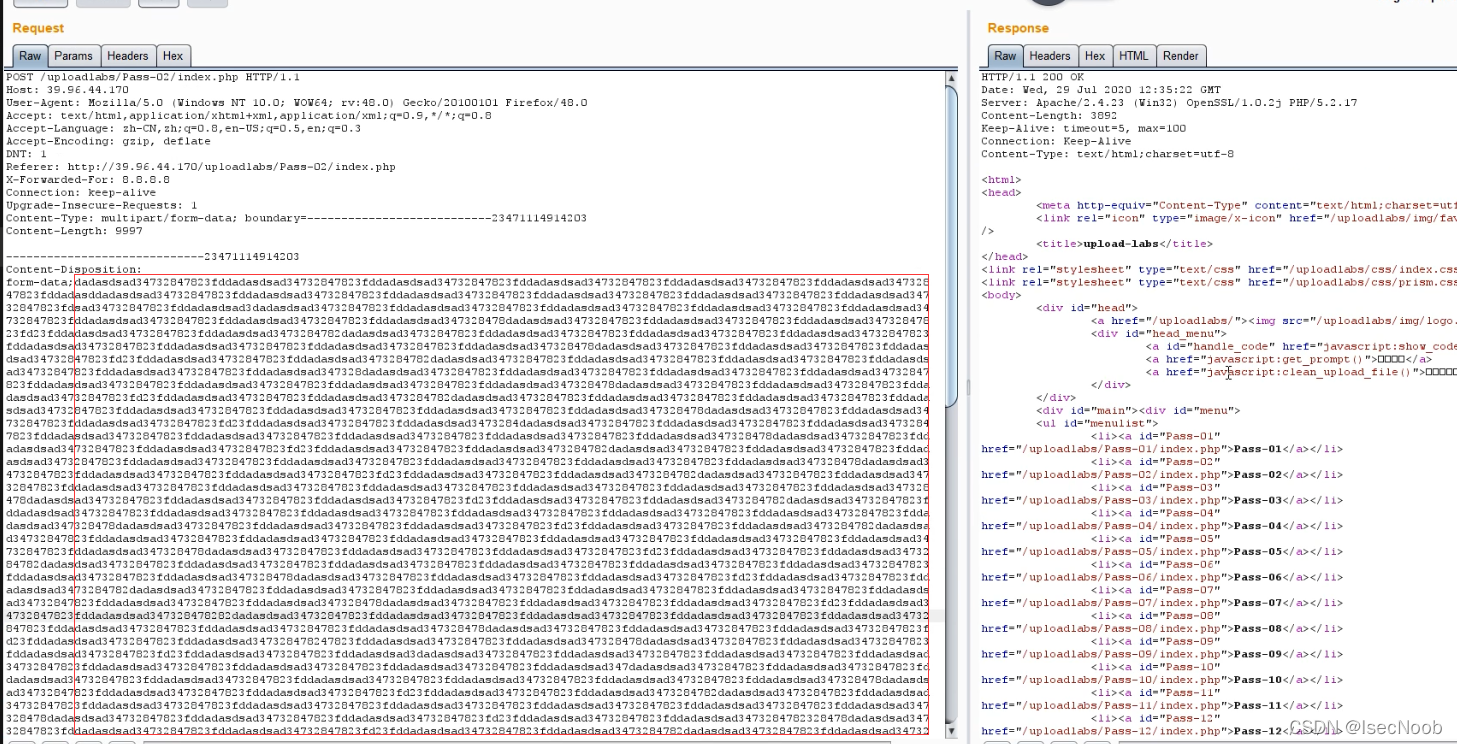
Task: Click the Response heading label
Action: [1018, 28]
